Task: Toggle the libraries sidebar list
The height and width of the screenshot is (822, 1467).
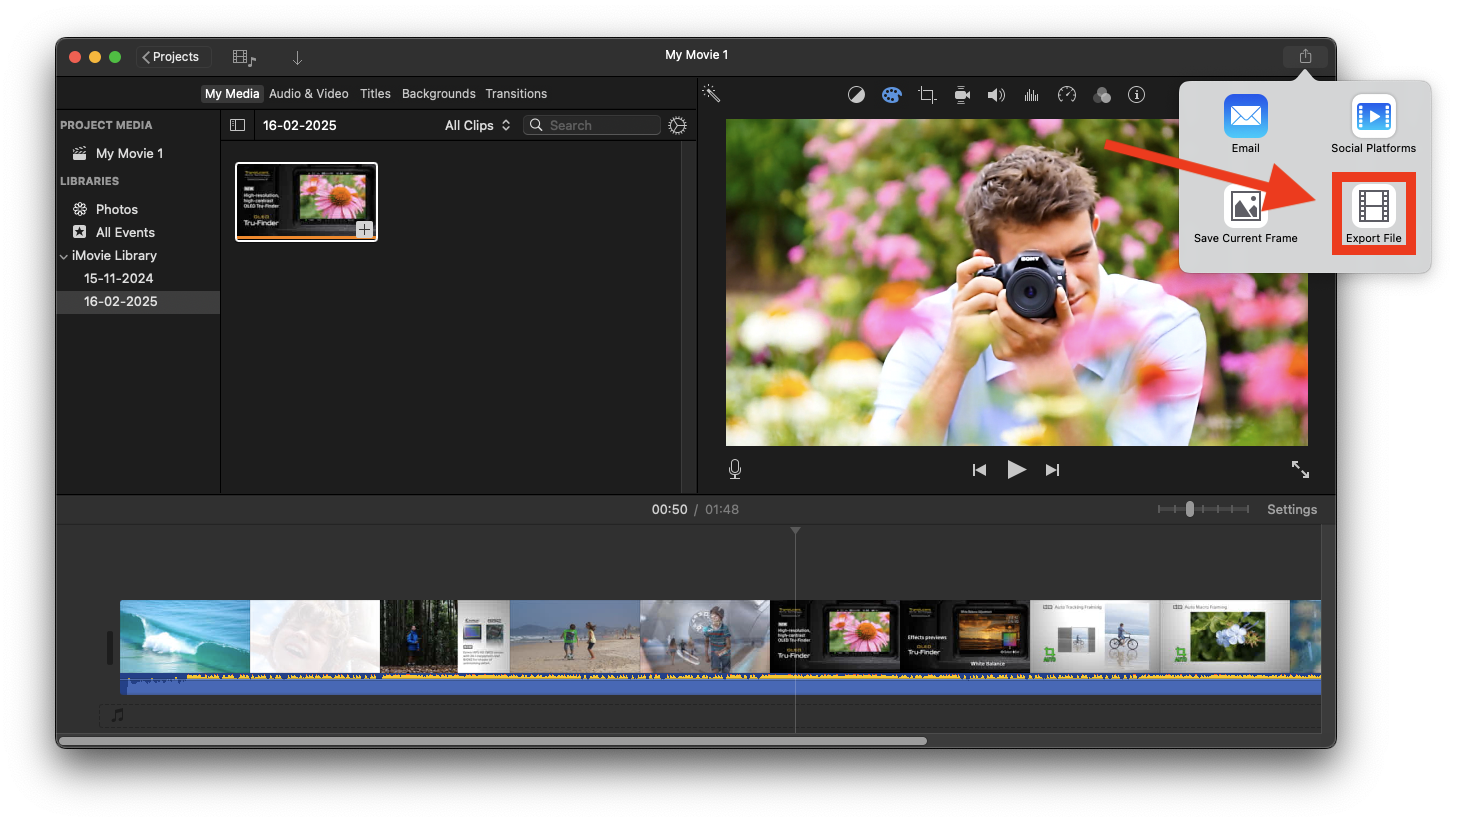Action: 237,125
